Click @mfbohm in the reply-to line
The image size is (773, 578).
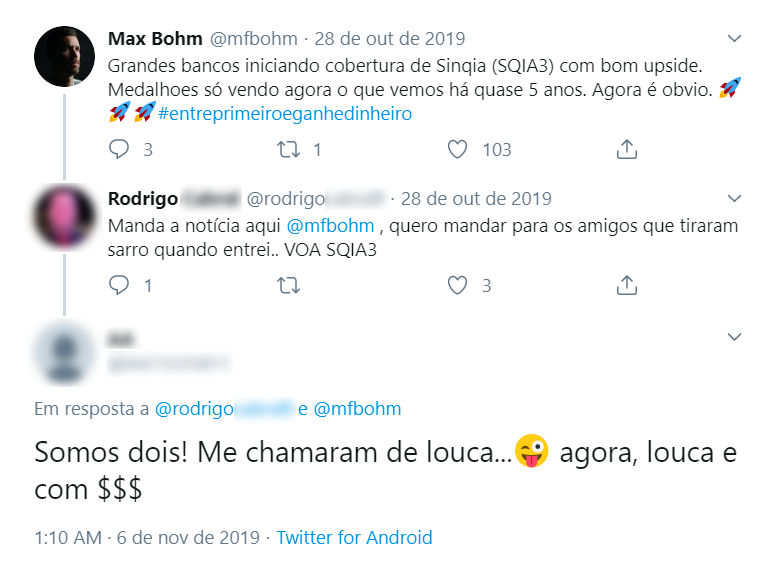[x=357, y=409]
